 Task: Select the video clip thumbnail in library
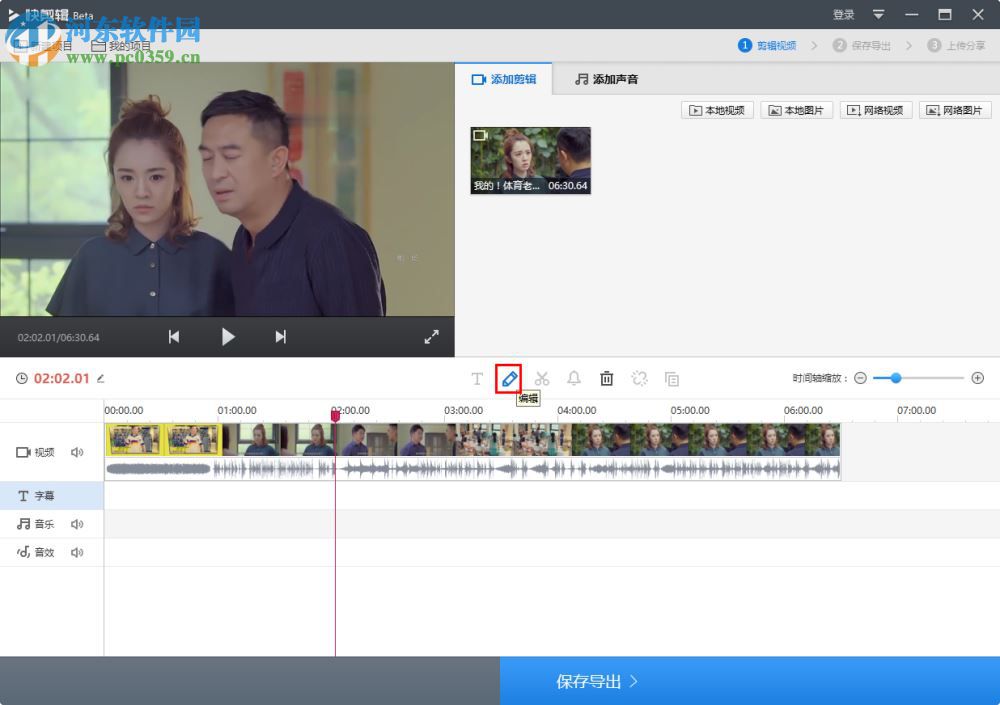click(x=530, y=160)
